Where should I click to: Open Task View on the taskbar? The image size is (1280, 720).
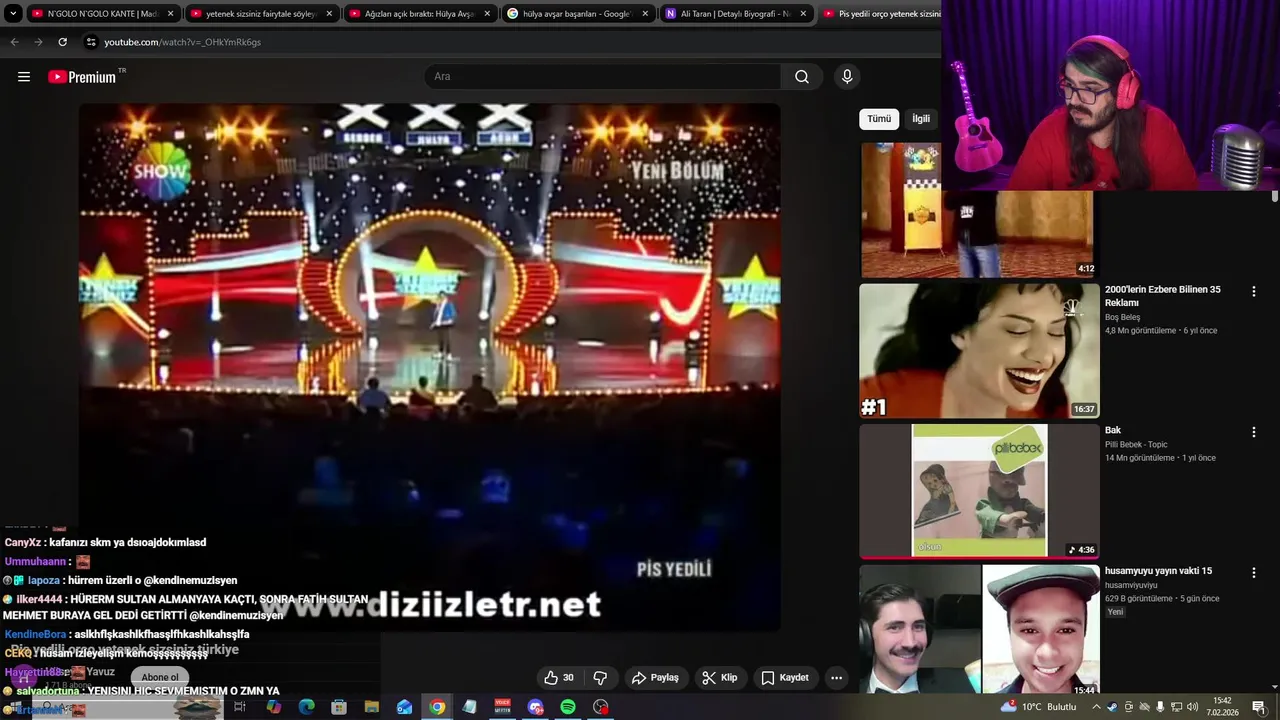click(240, 707)
